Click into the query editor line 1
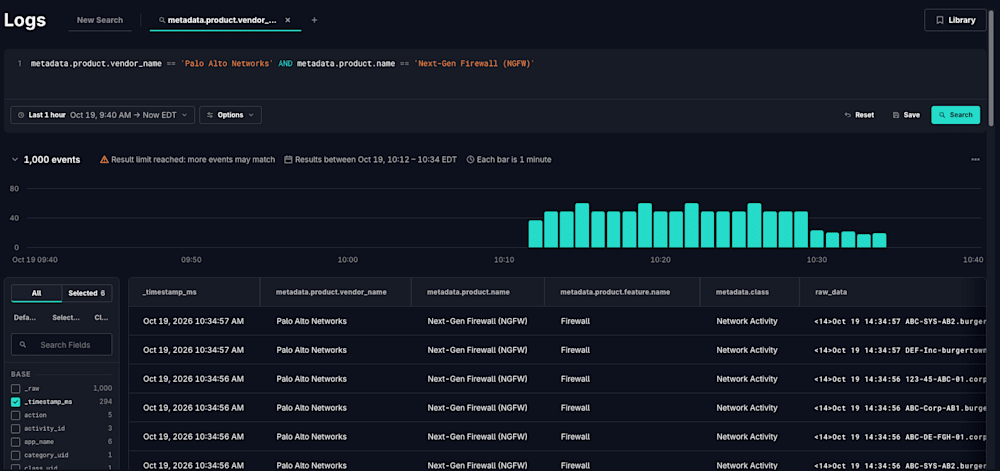This screenshot has width=1000, height=471. click(283, 64)
